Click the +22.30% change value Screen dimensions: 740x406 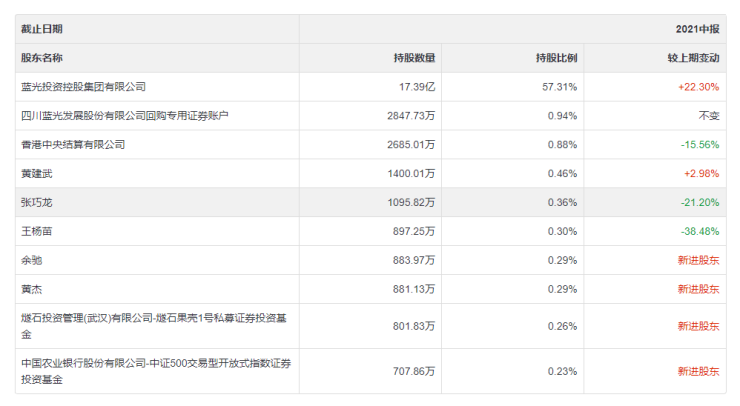click(x=698, y=87)
